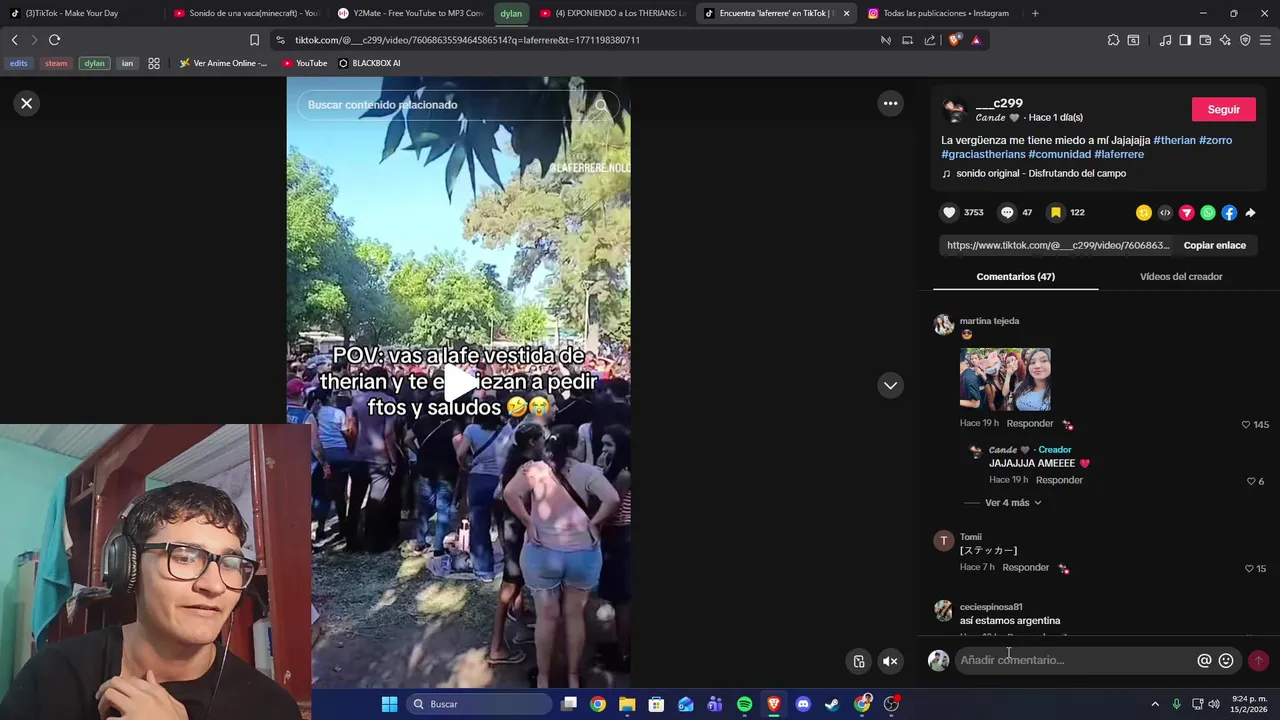Reload the page in the browser toolbar

54,40
